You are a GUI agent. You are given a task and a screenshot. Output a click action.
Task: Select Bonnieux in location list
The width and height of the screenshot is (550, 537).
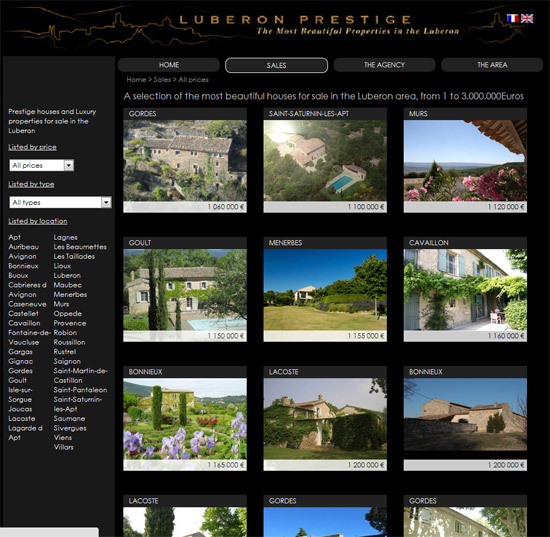(x=24, y=266)
